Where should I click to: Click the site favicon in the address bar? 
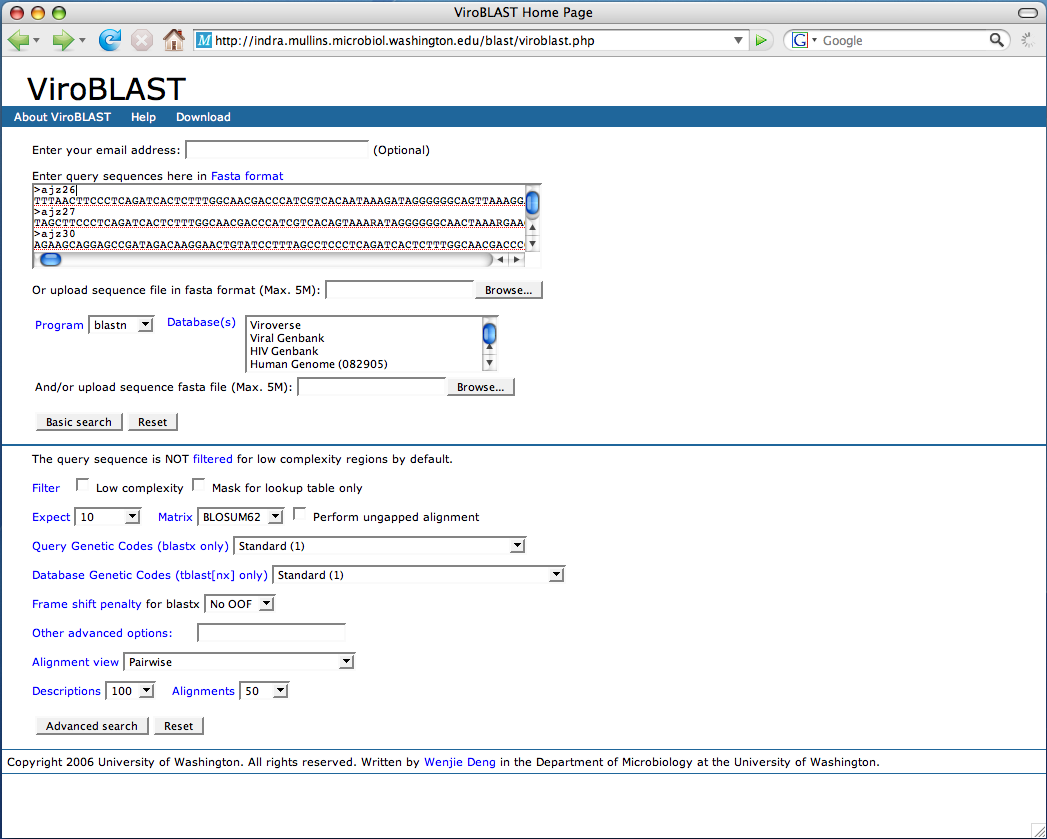(x=204, y=41)
